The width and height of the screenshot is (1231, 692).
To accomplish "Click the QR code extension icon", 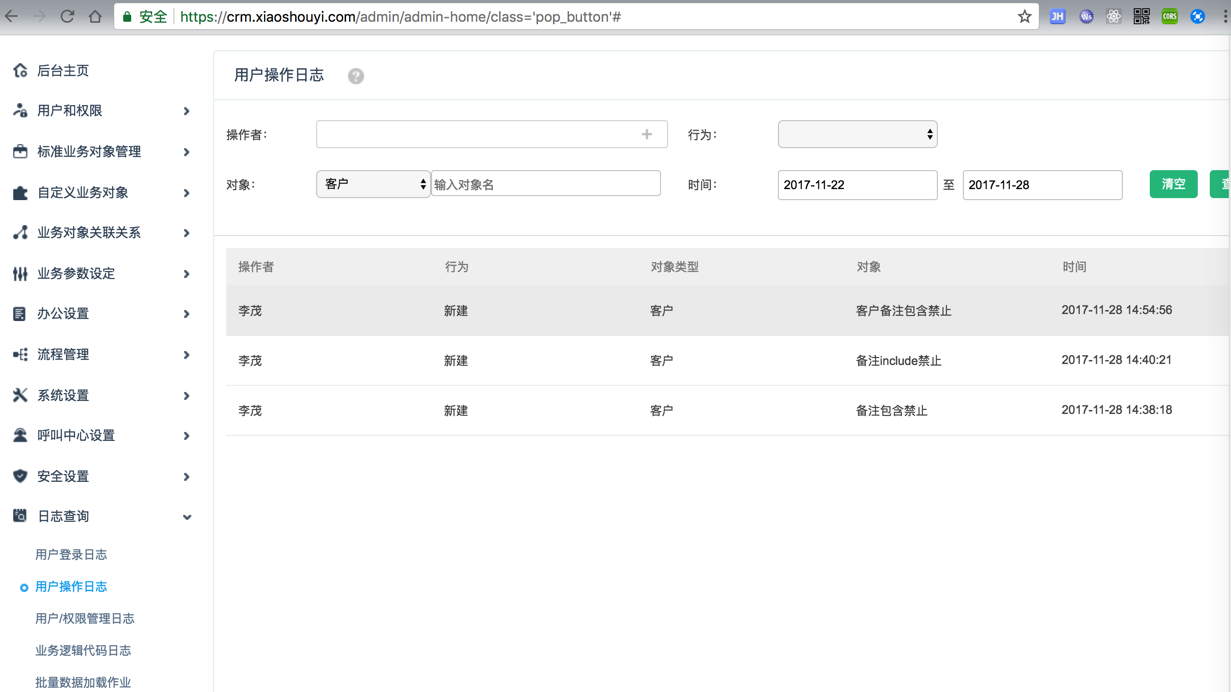I will pos(1141,17).
